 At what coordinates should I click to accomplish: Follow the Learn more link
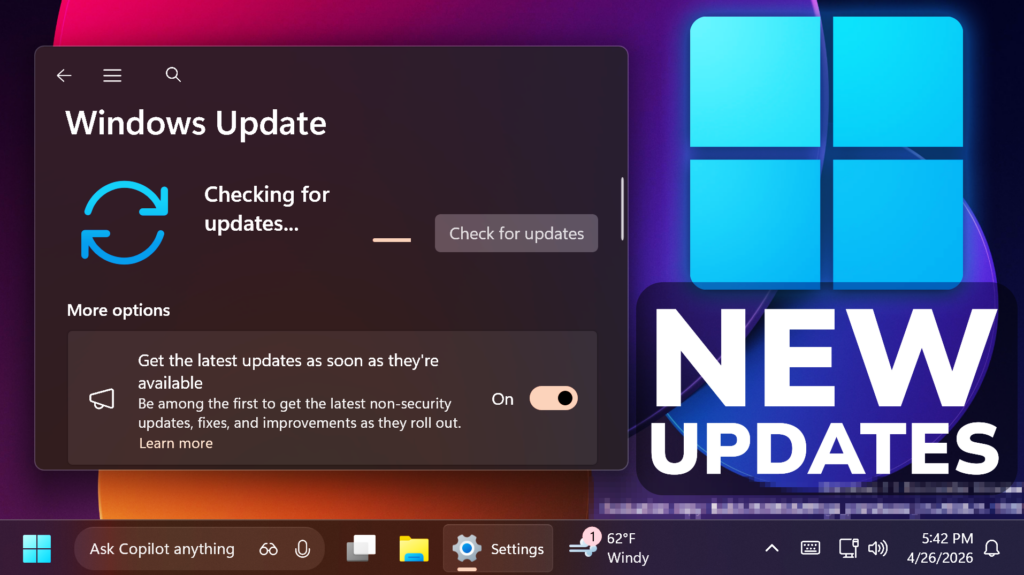point(176,443)
